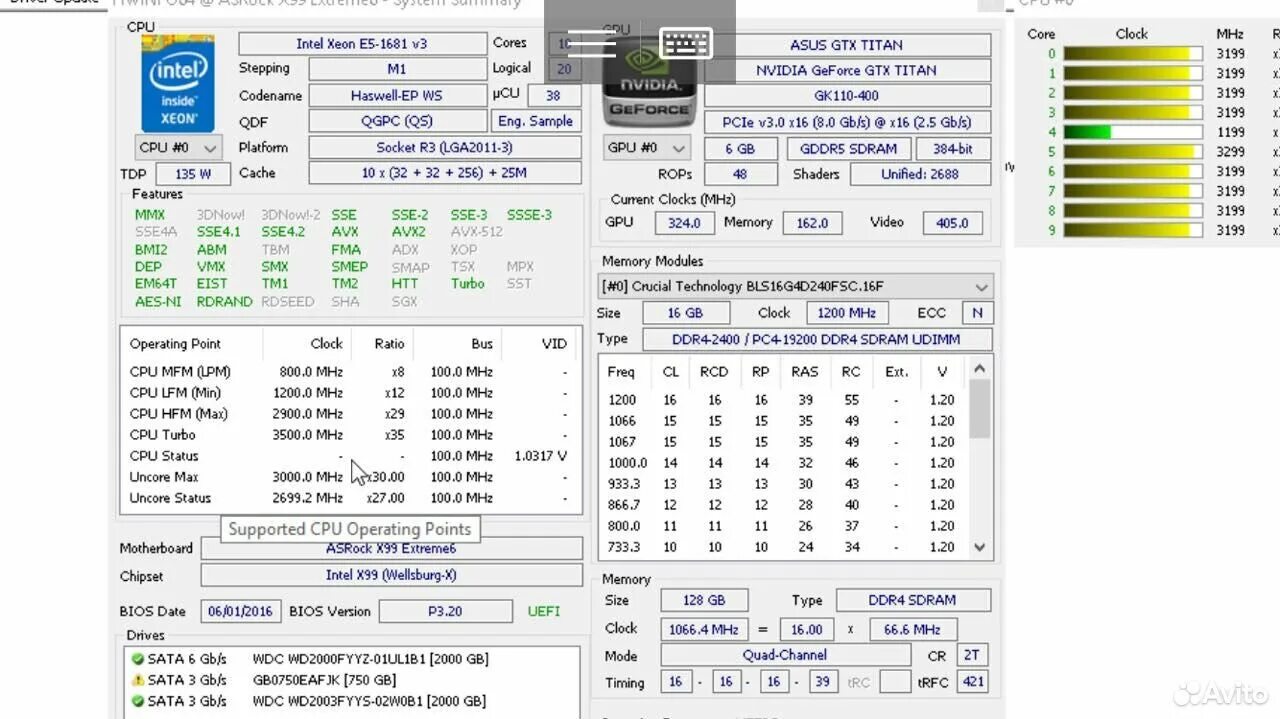This screenshot has width=1280, height=719.
Task: Click the ROPs value 48 field
Action: tap(740, 174)
